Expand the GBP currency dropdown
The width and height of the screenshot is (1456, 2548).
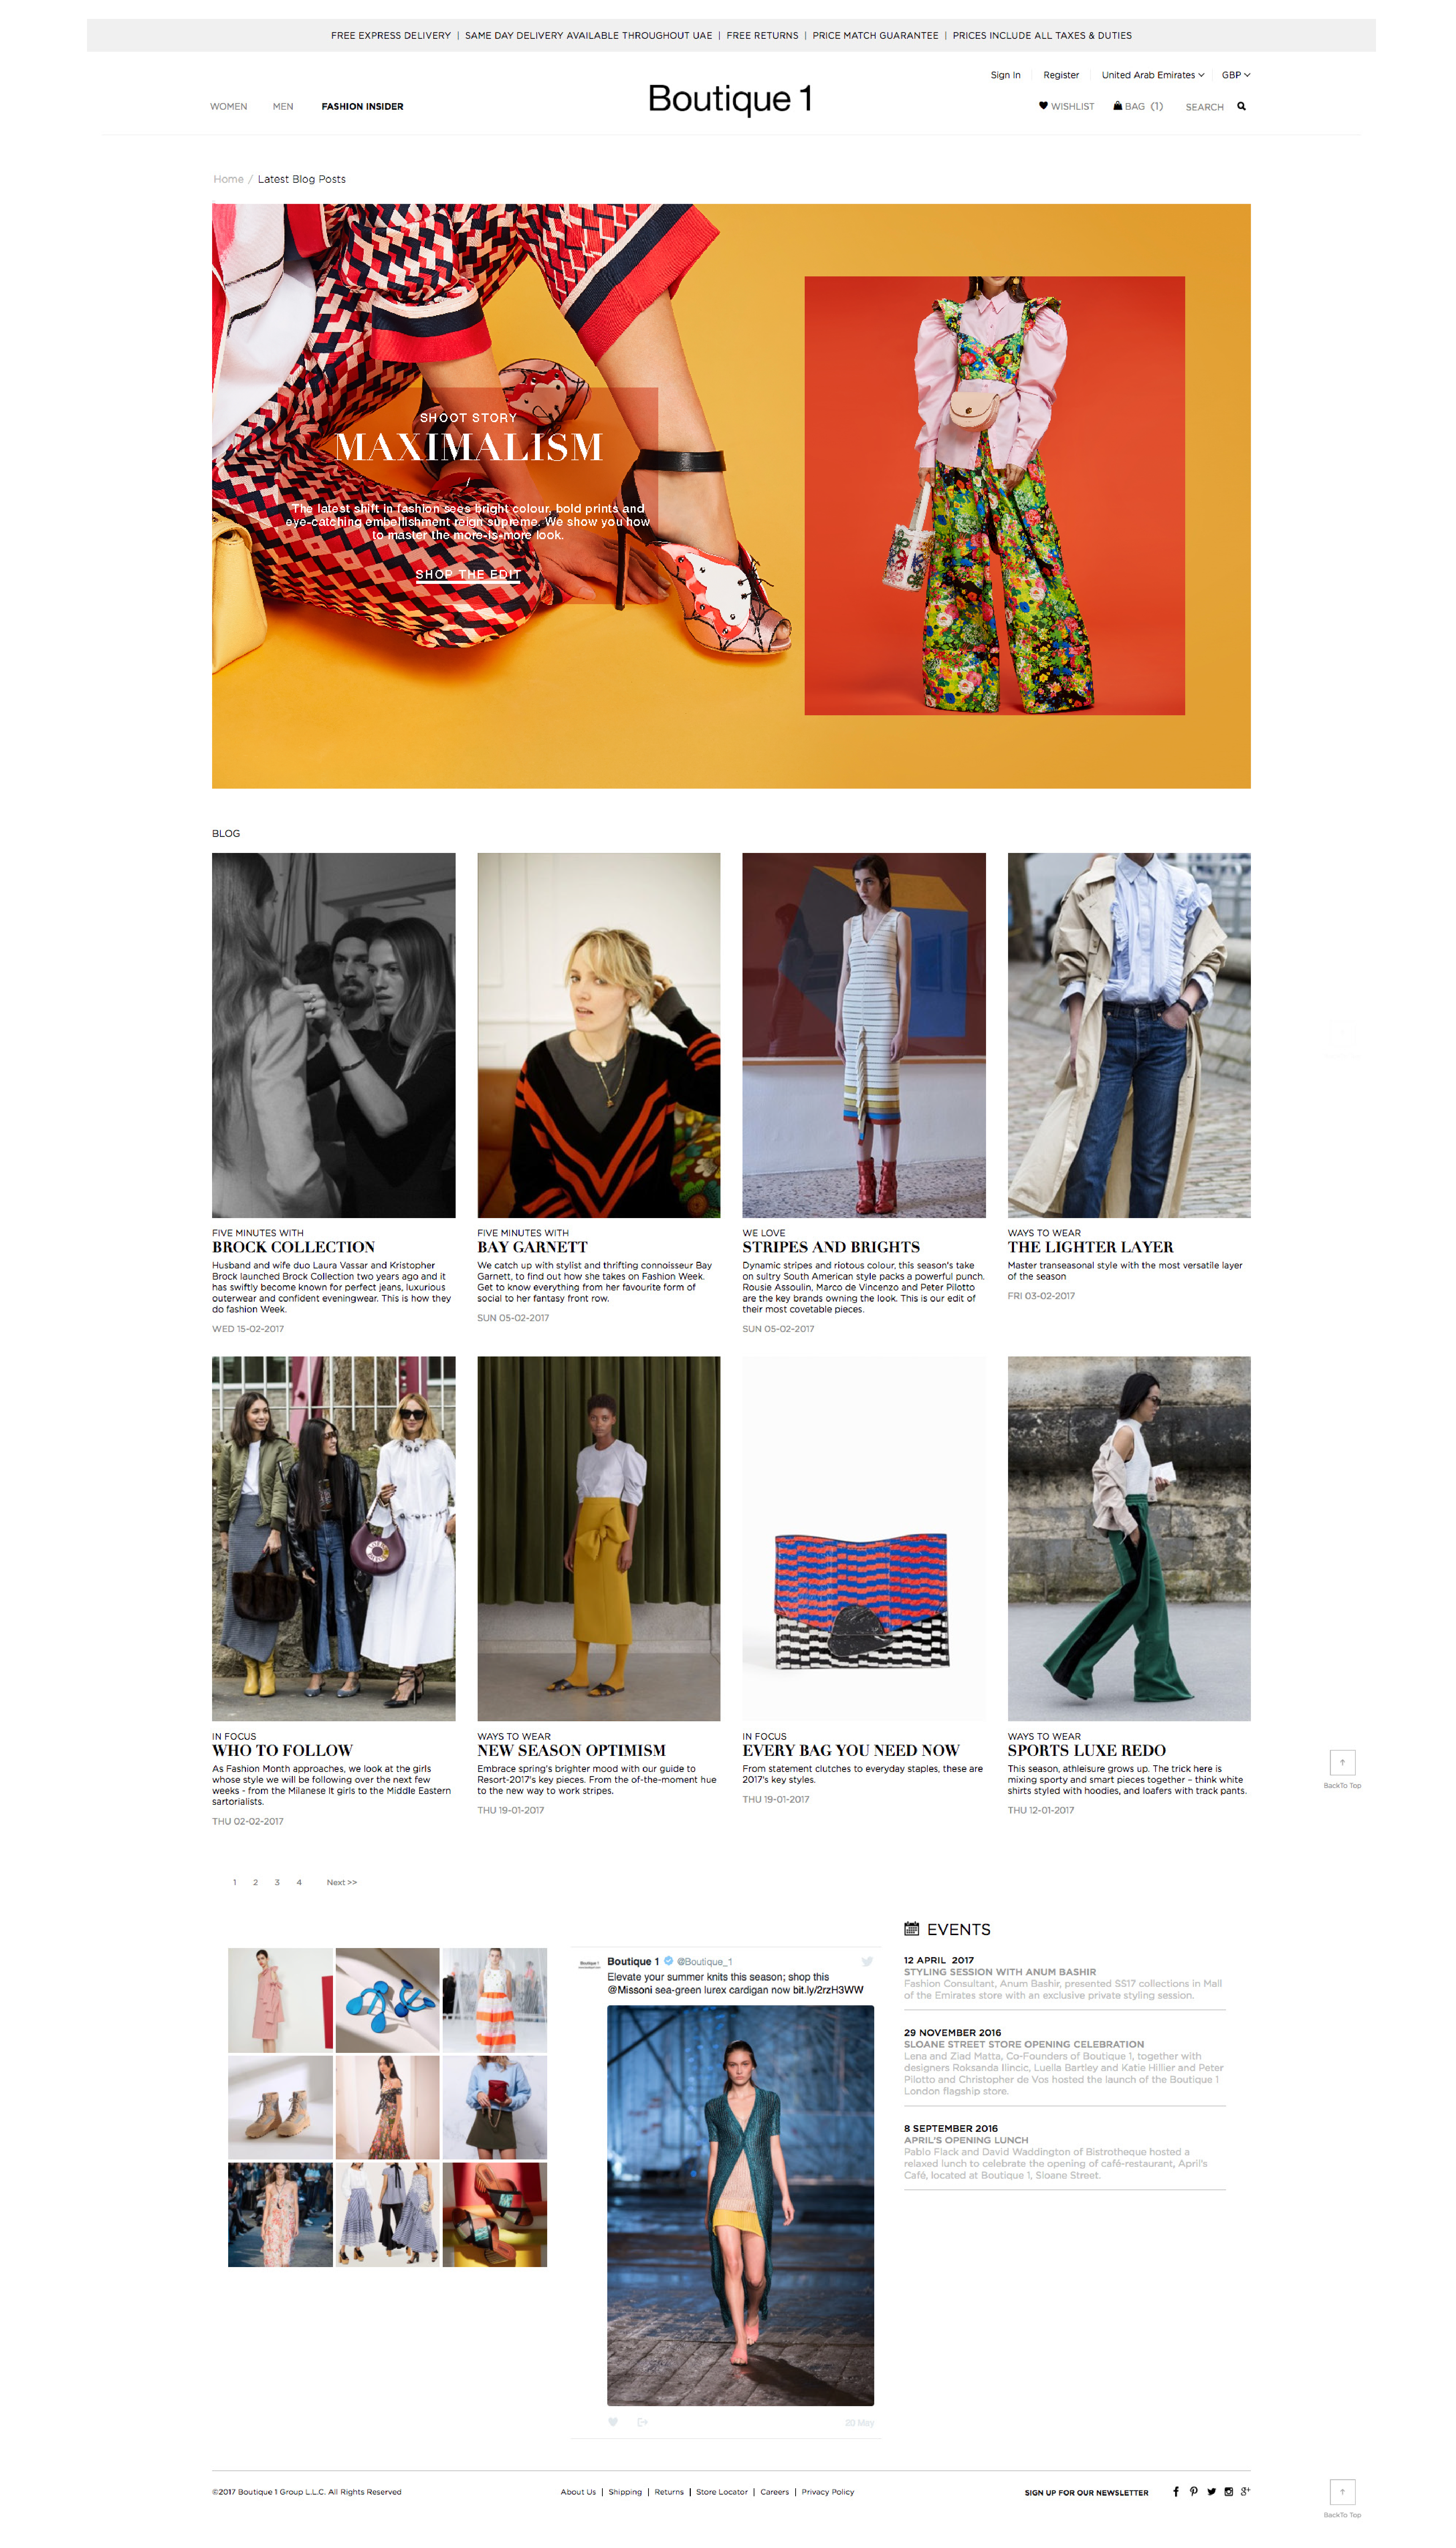pyautogui.click(x=1235, y=75)
